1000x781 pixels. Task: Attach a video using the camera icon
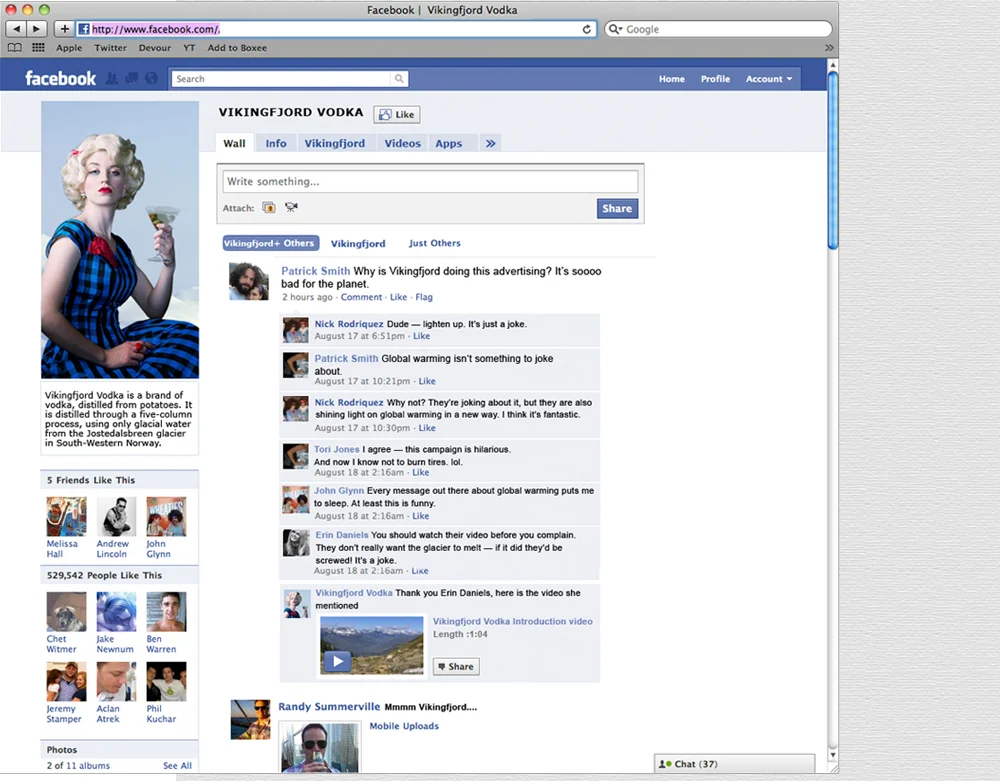coord(291,207)
